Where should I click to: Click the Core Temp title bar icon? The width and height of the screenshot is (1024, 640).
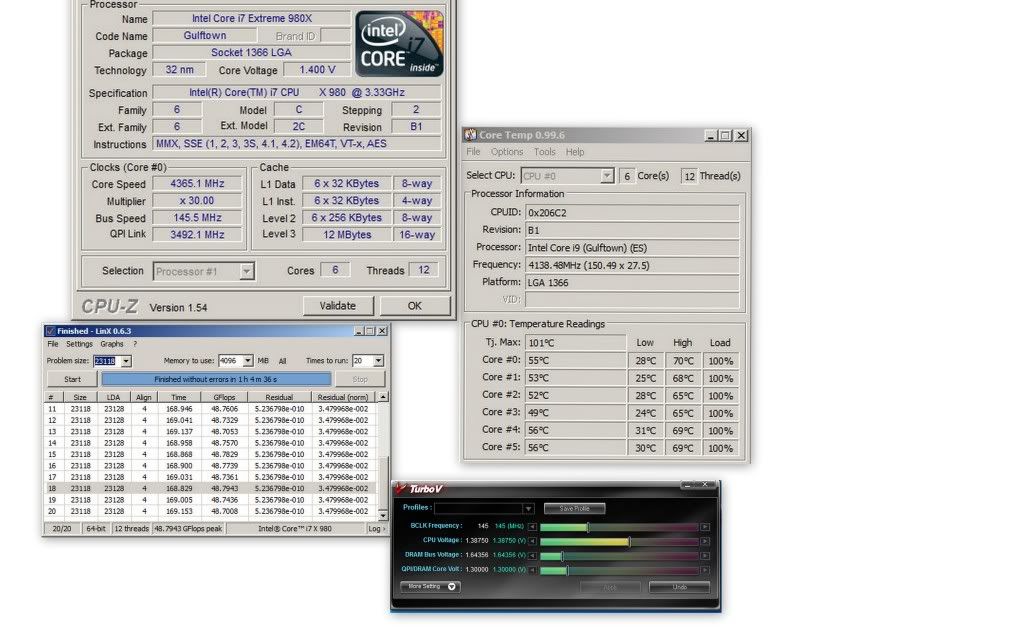[470, 135]
